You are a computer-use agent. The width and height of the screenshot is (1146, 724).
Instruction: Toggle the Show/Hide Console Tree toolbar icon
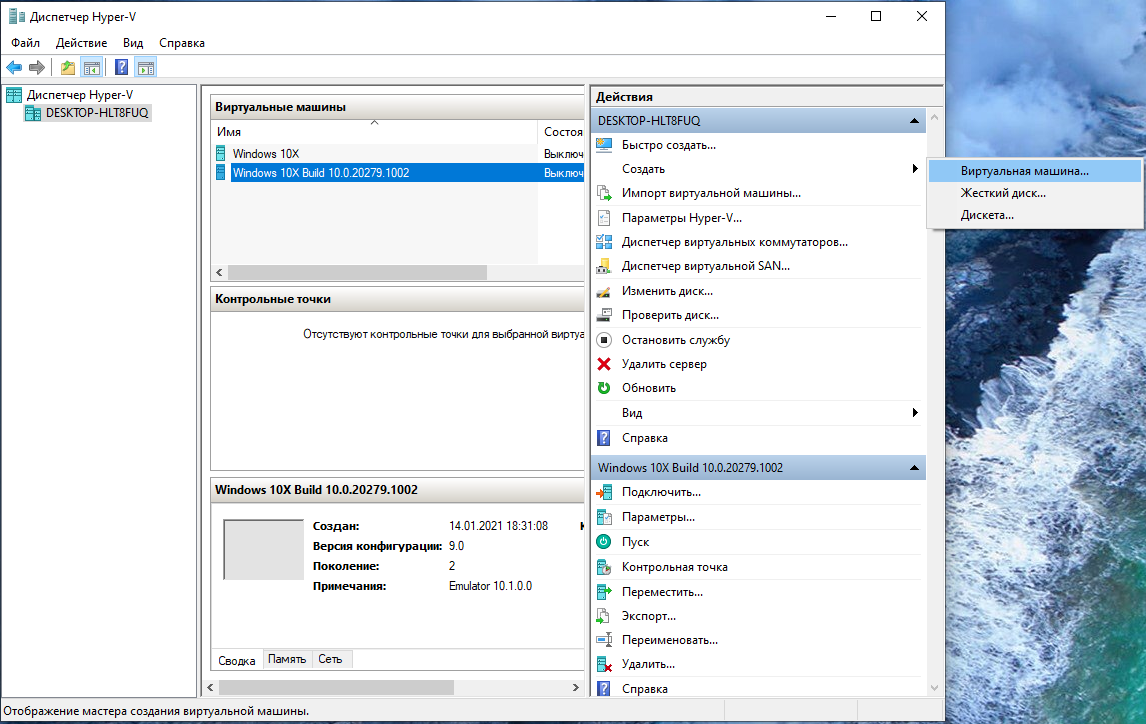coord(92,68)
